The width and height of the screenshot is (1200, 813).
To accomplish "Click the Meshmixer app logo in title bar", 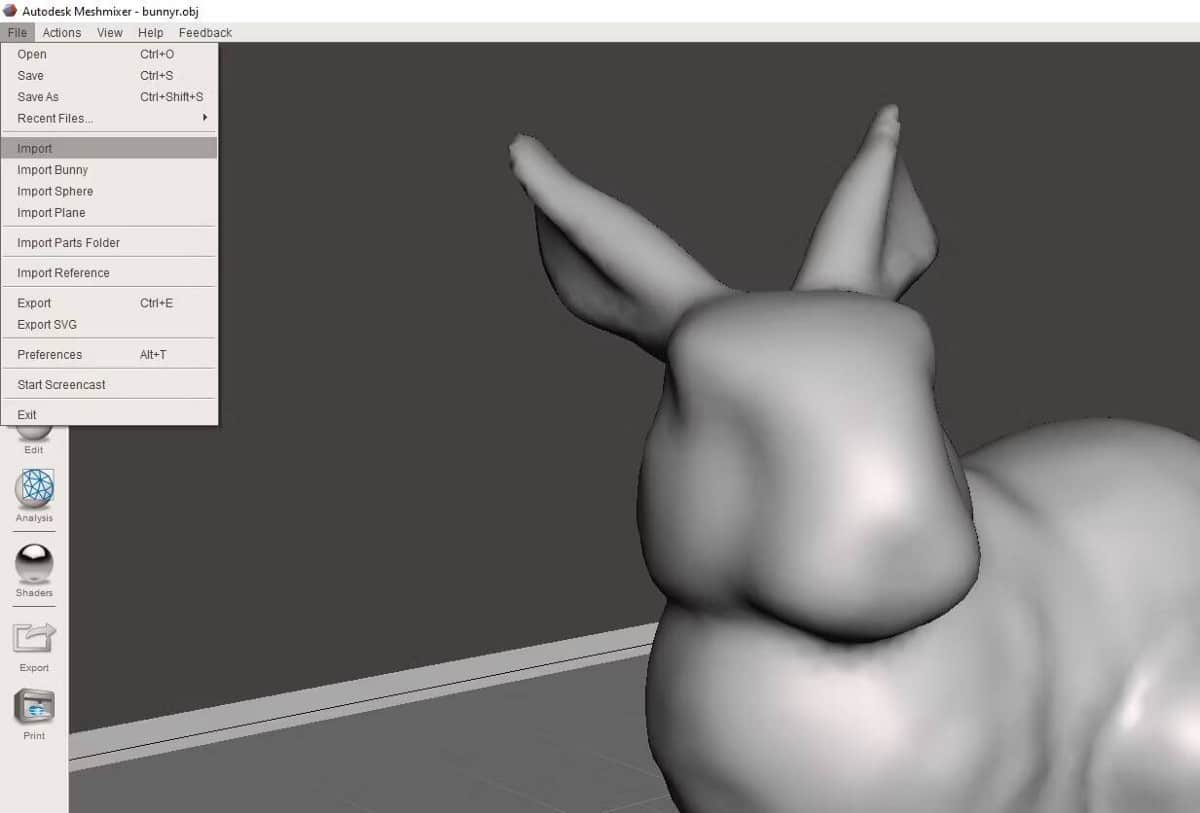I will 9,11.
